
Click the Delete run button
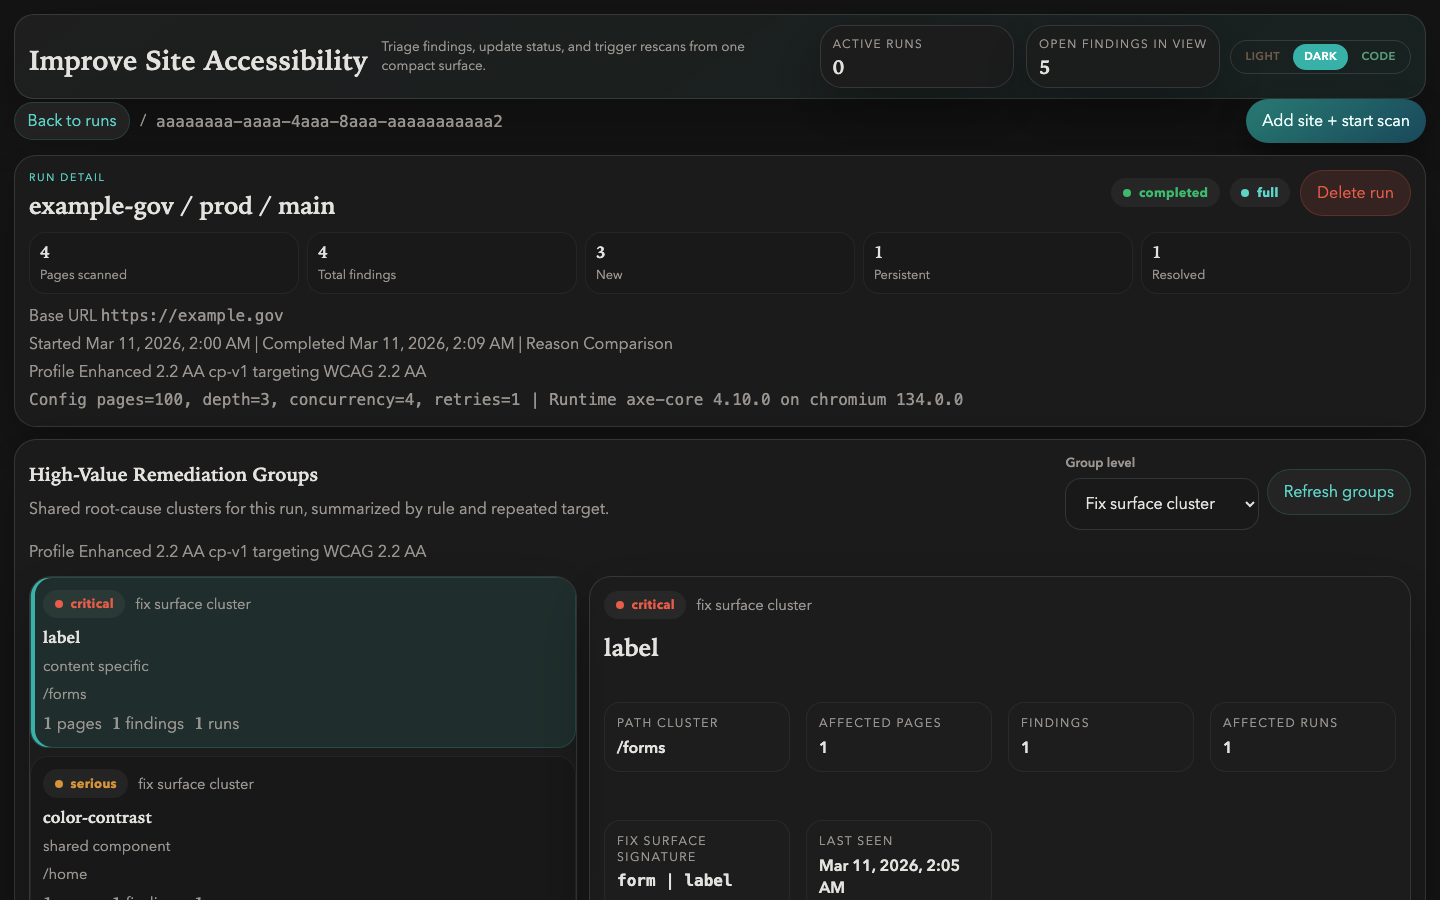pos(1355,192)
